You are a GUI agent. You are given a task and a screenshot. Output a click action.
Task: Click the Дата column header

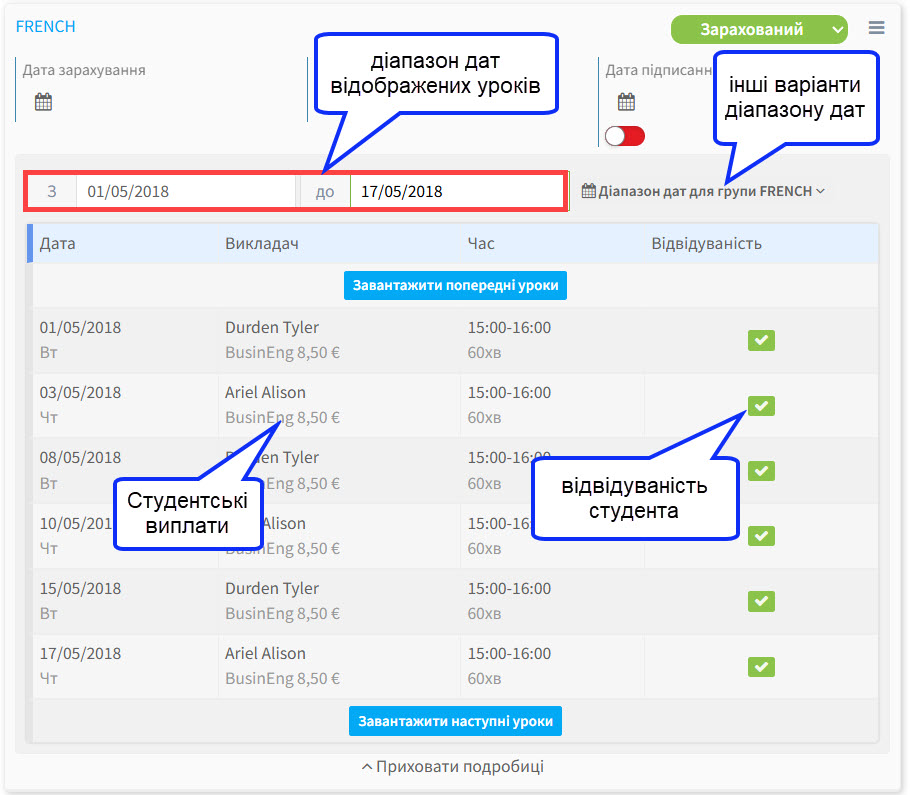click(57, 243)
